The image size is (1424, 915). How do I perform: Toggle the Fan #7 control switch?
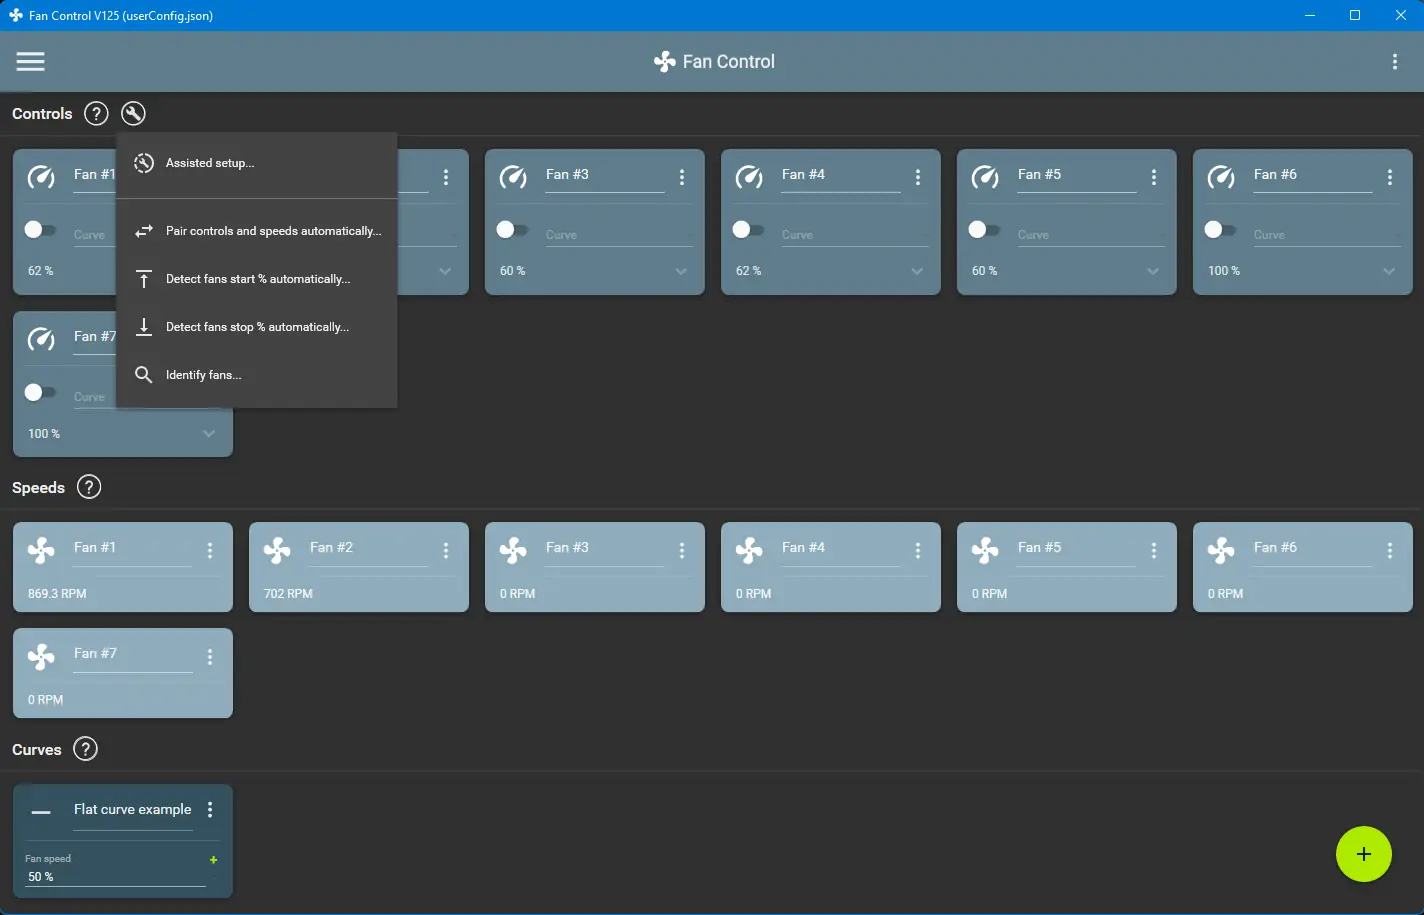40,392
